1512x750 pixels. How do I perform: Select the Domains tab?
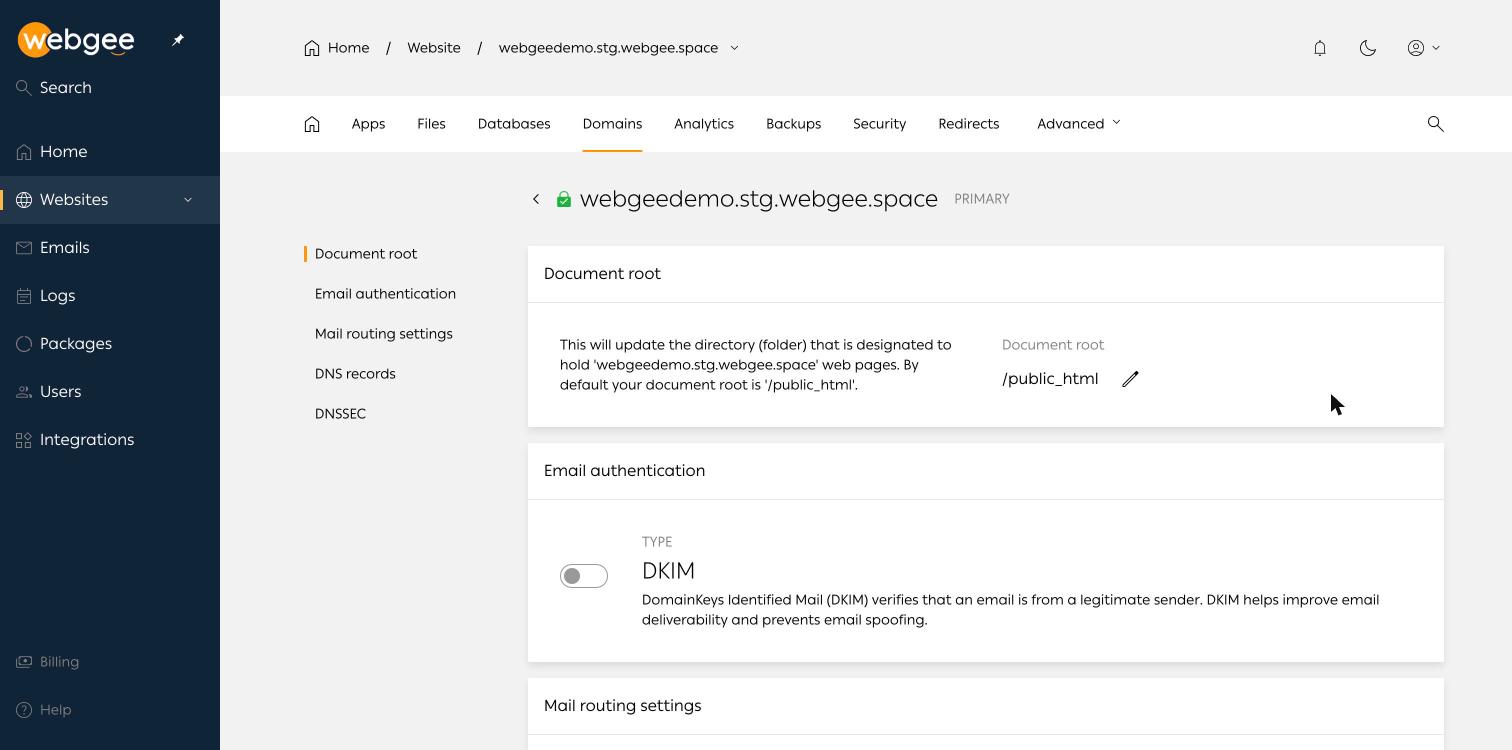click(x=612, y=124)
